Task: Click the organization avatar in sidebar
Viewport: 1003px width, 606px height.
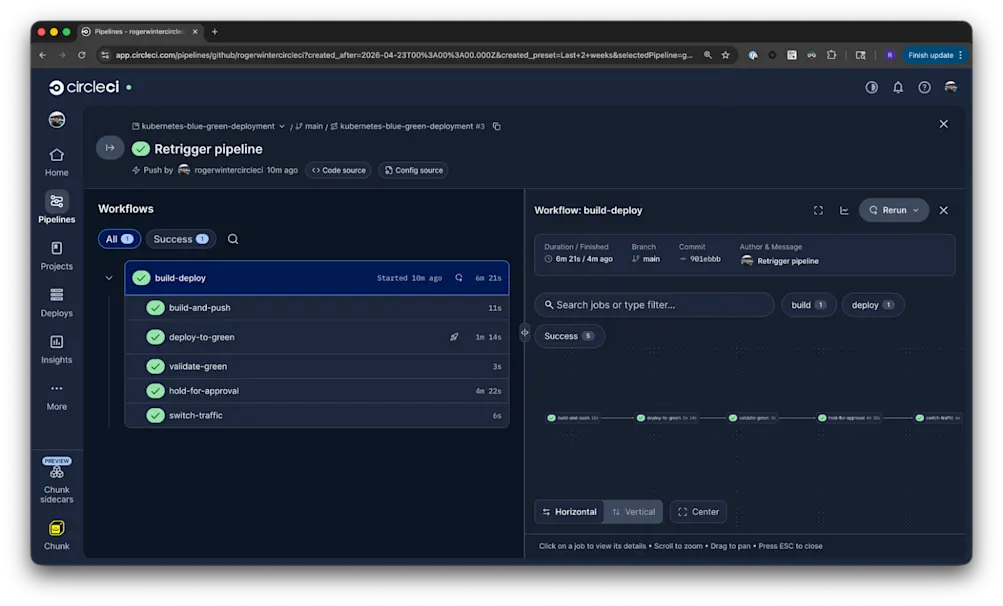Action: point(57,120)
